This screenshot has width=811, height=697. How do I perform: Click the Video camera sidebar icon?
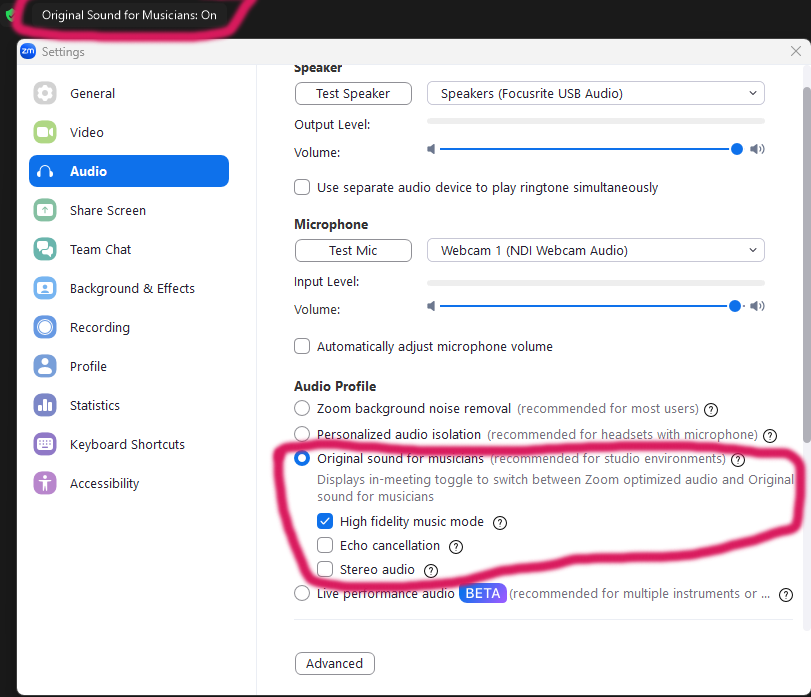45,132
